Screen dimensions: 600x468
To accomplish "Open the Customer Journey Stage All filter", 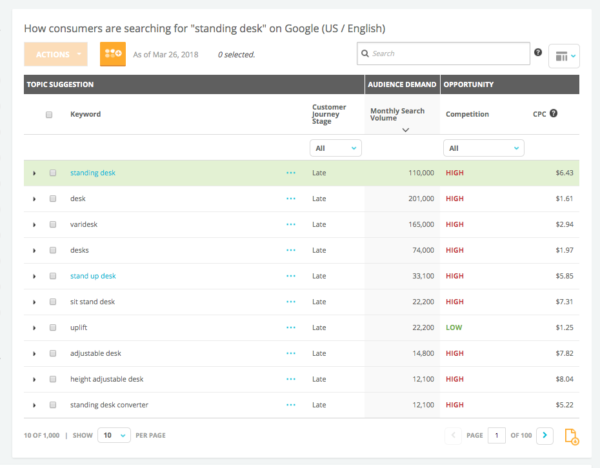I will tap(336, 148).
